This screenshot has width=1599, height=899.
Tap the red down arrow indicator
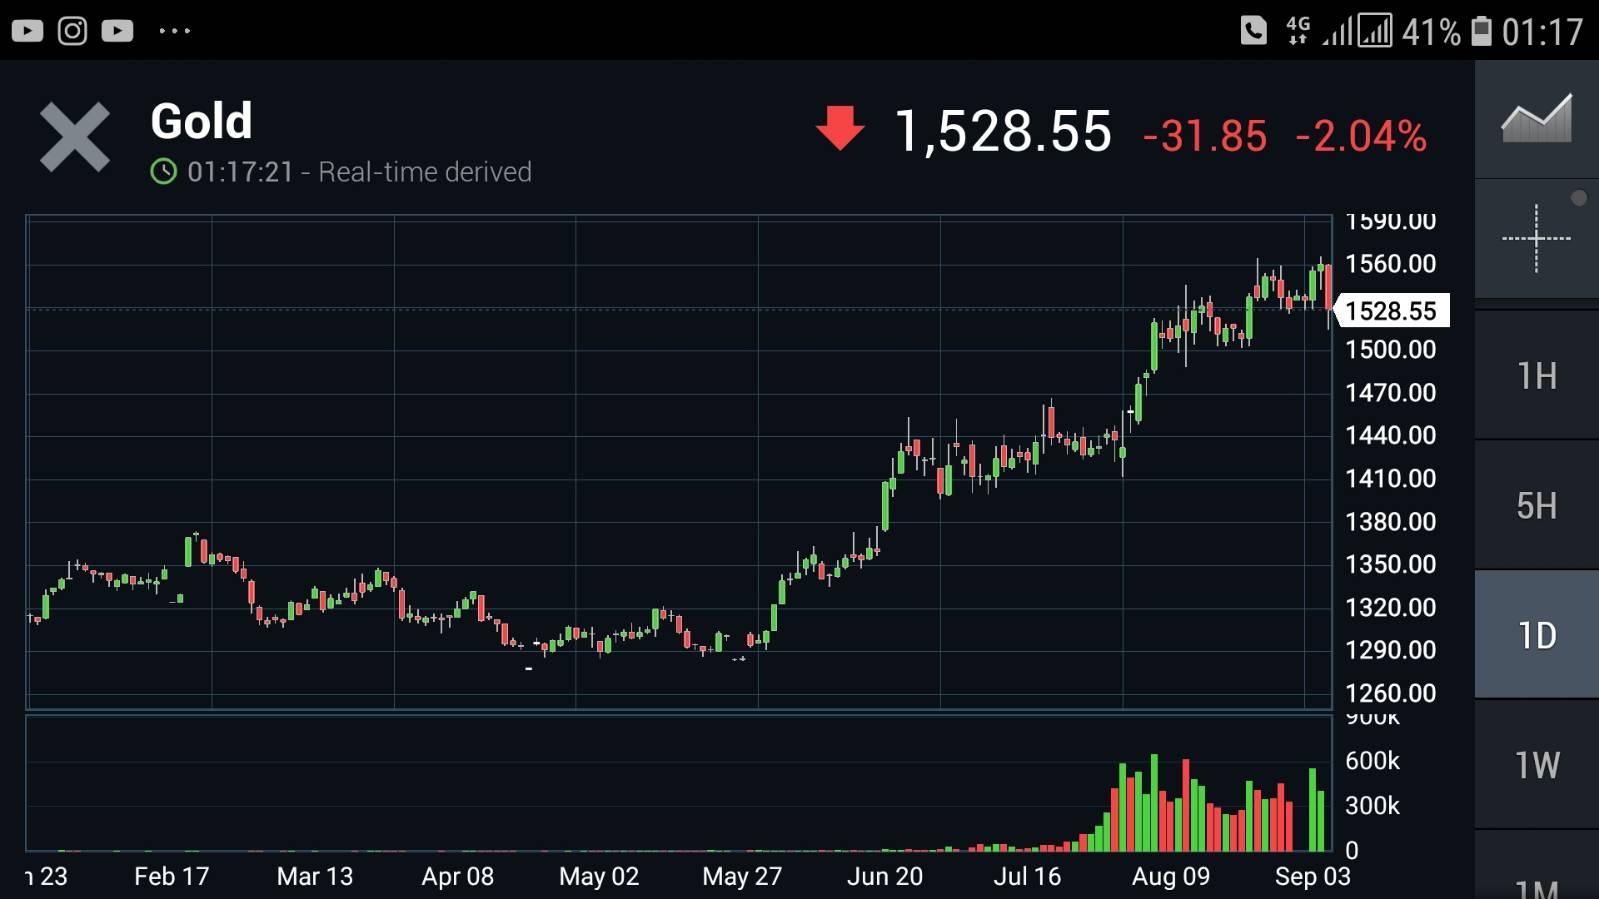pos(840,128)
